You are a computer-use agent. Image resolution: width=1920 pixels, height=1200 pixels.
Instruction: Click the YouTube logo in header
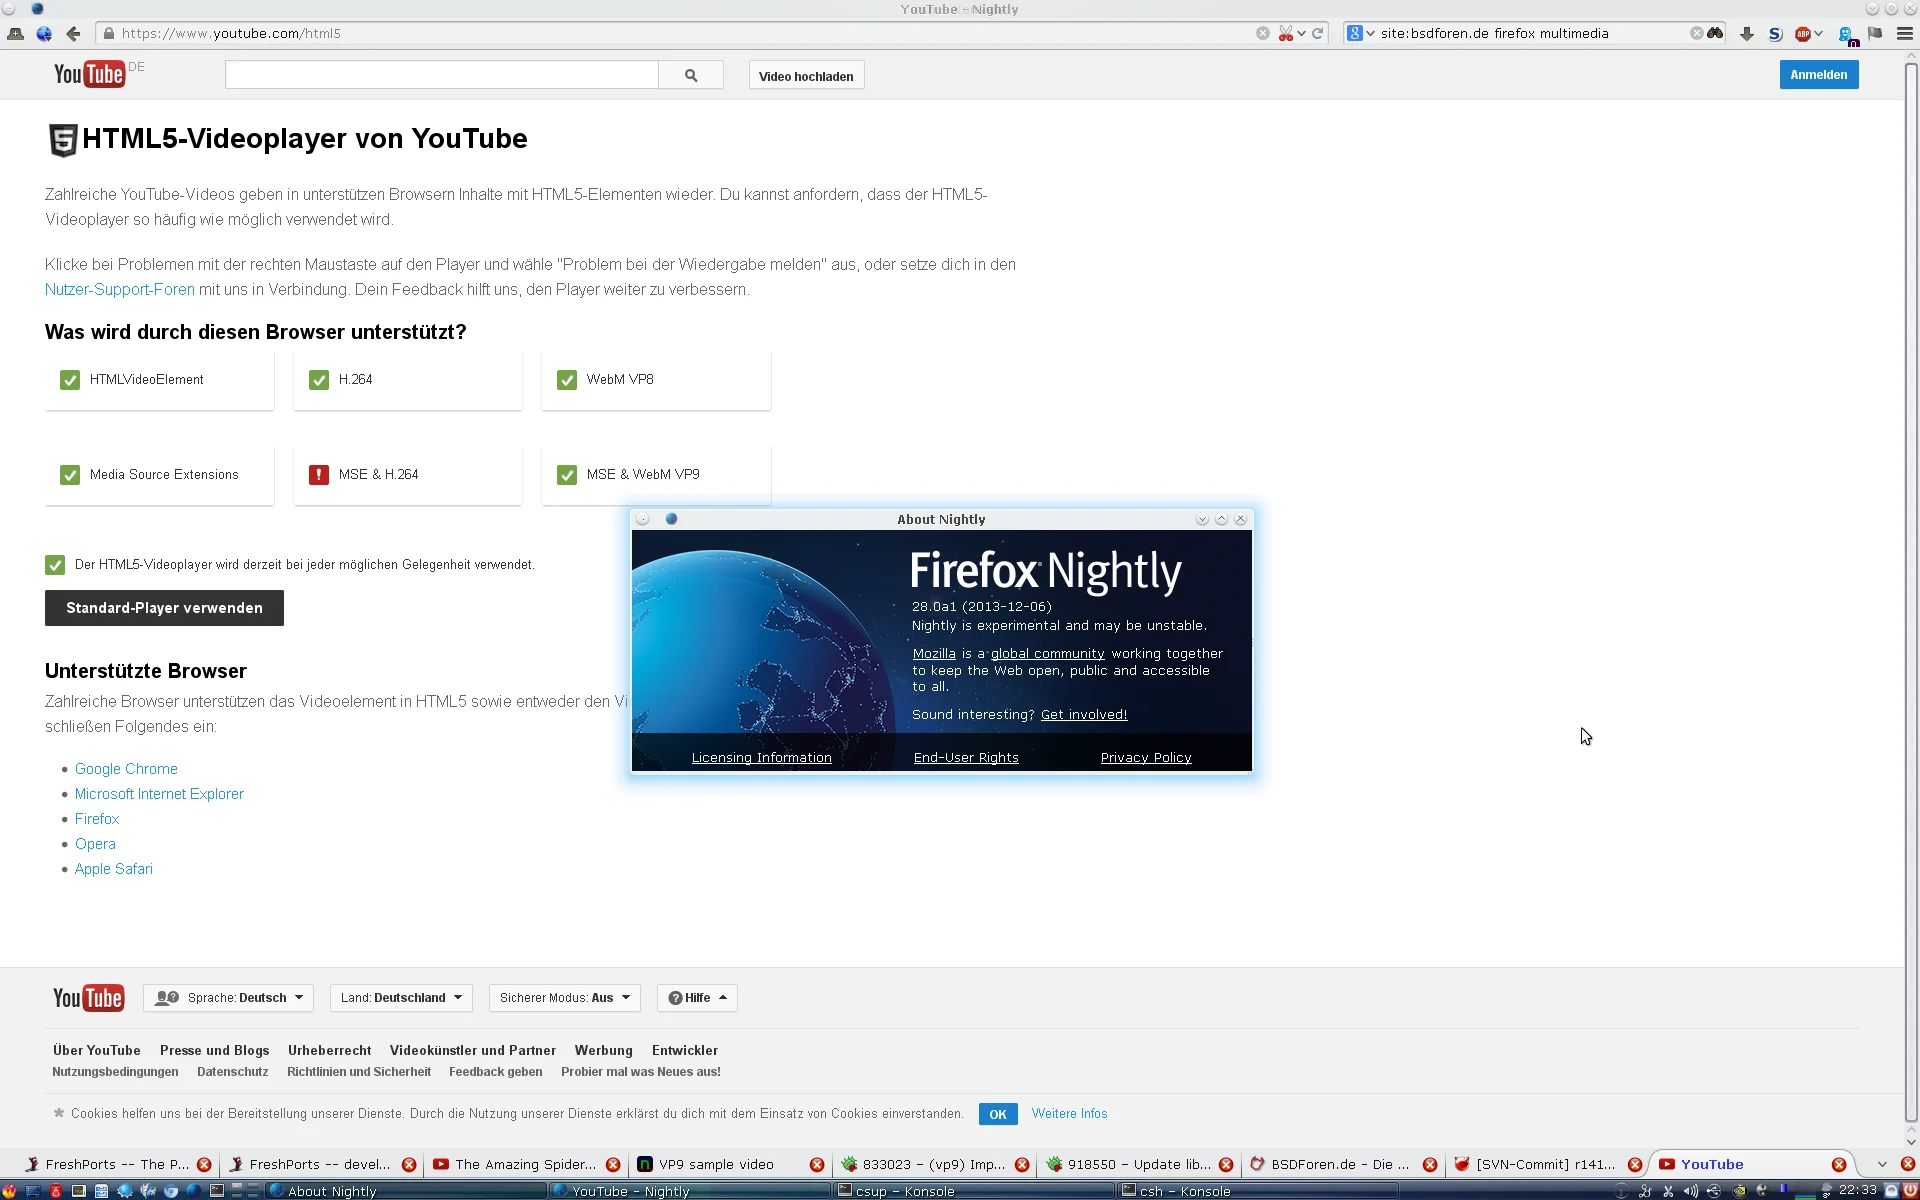click(x=89, y=74)
